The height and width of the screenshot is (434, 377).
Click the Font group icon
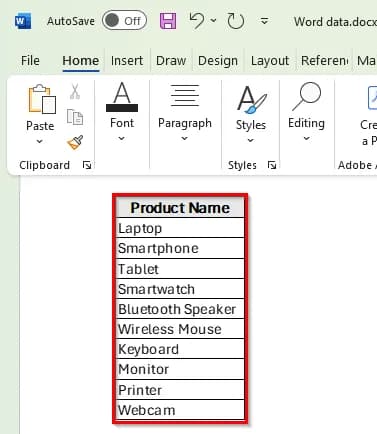[x=122, y=97]
